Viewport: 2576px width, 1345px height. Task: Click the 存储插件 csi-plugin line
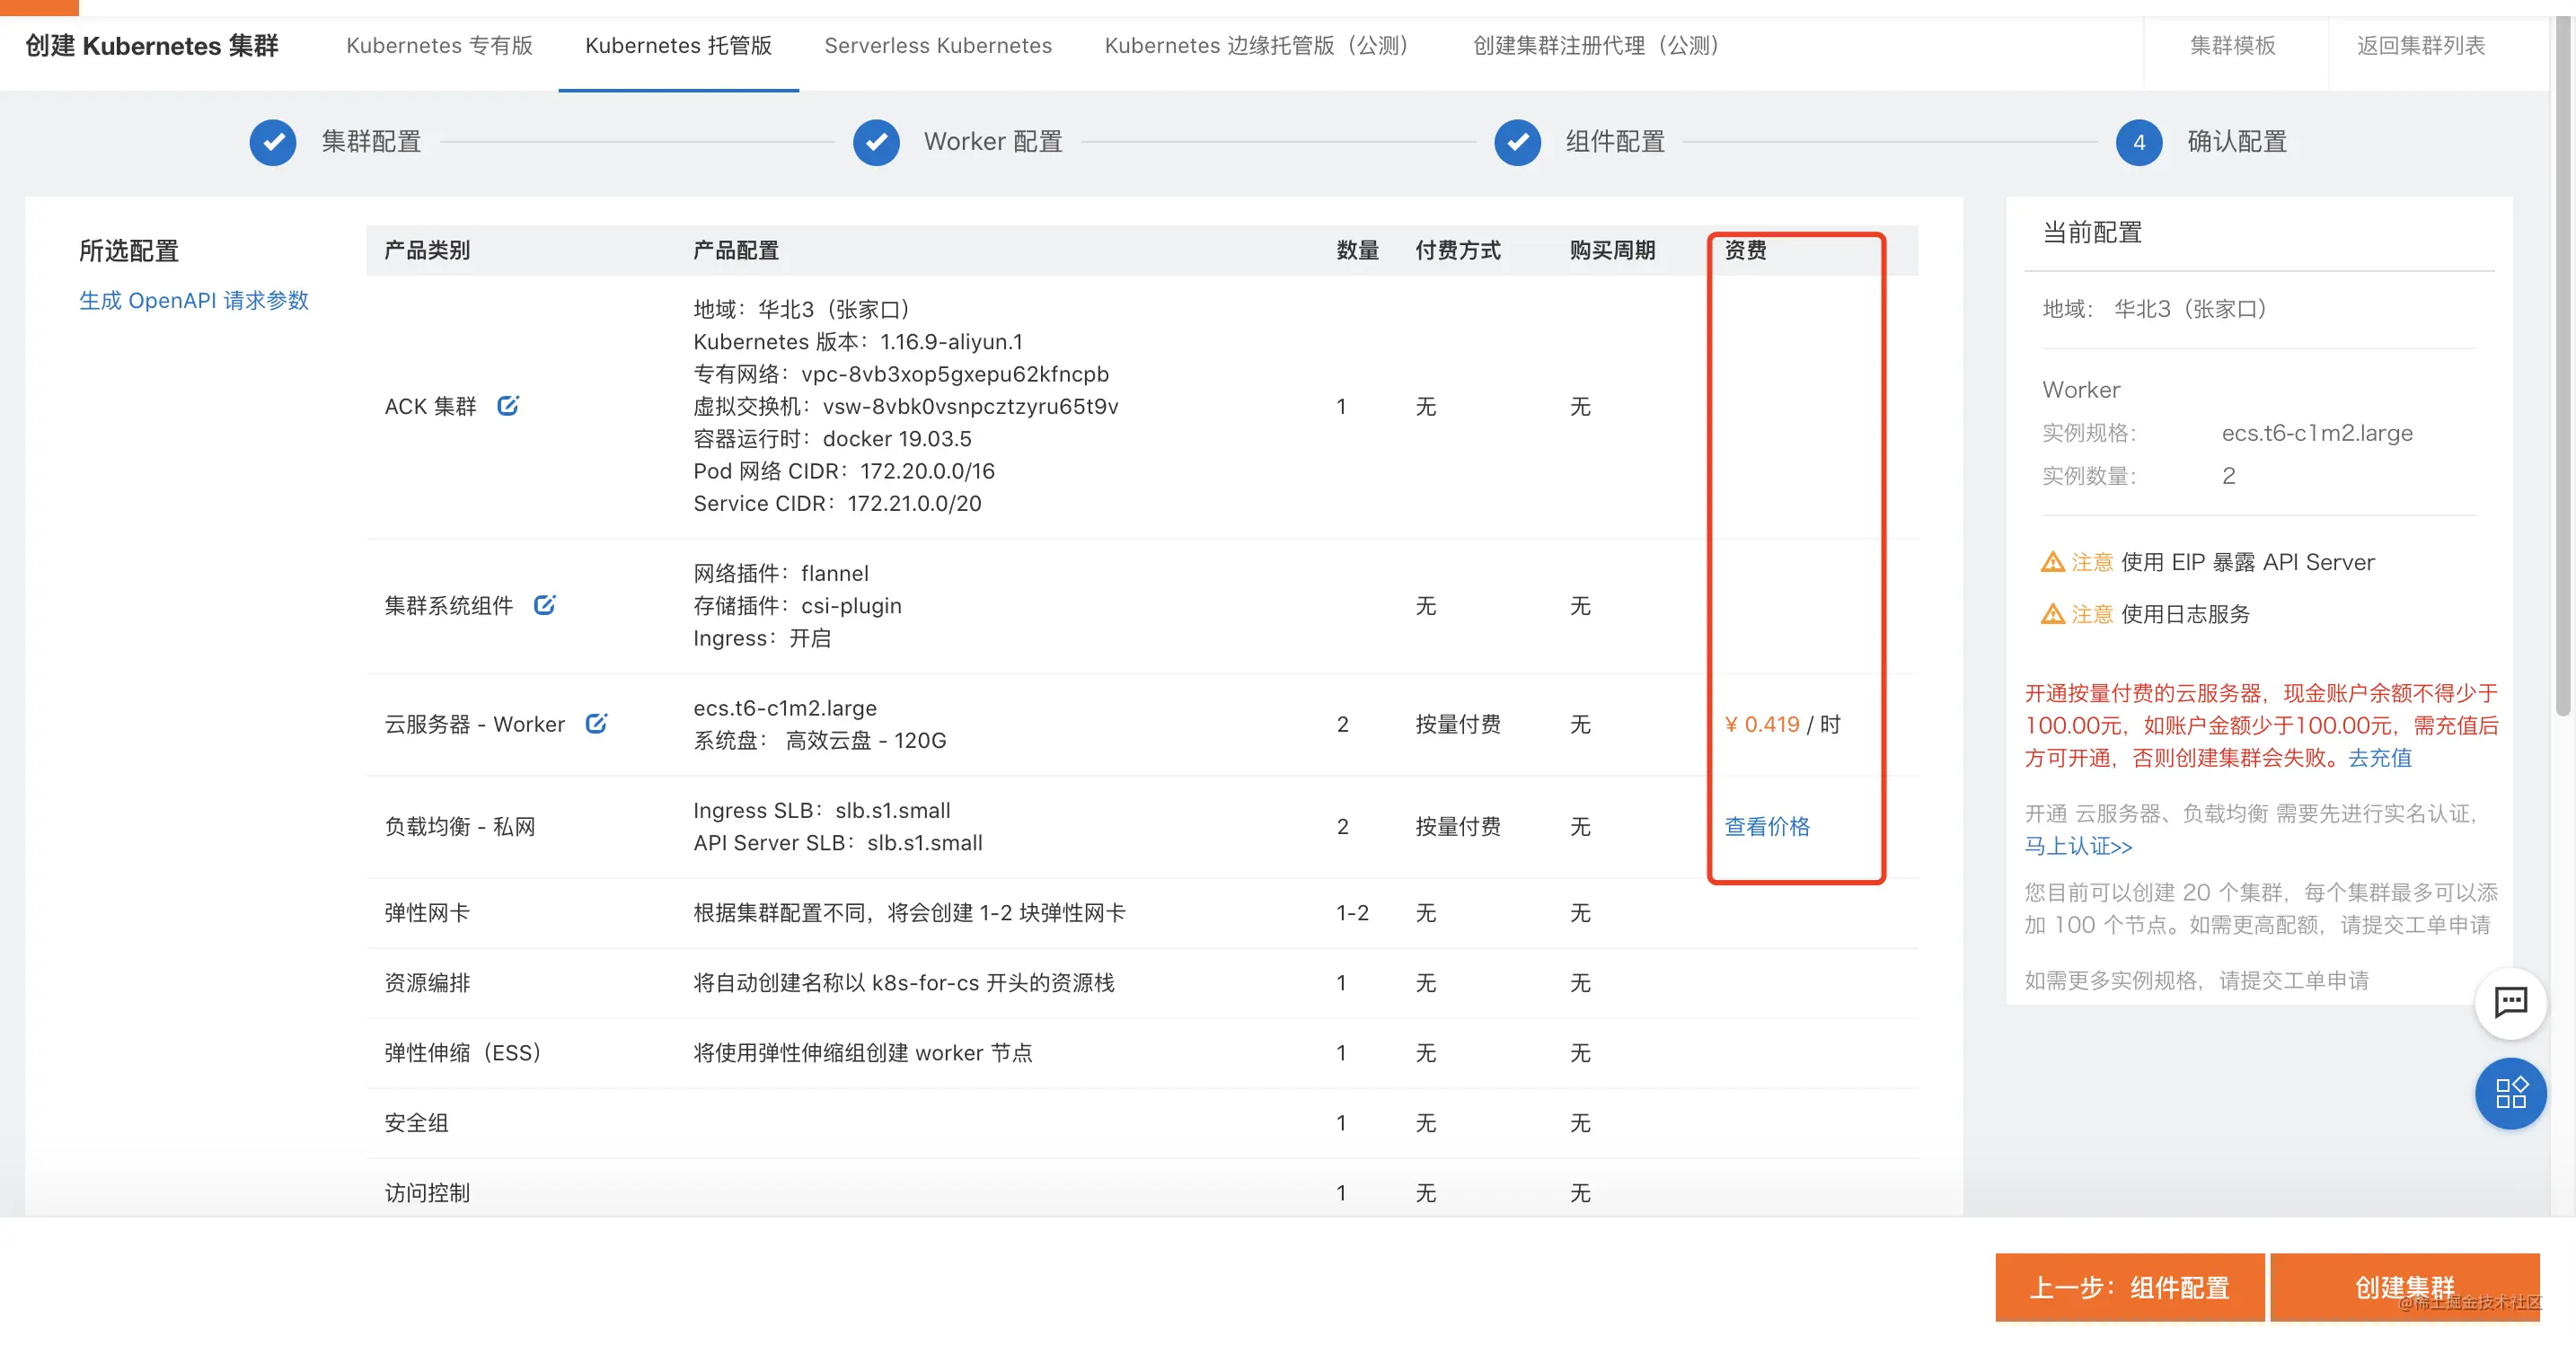coord(797,606)
